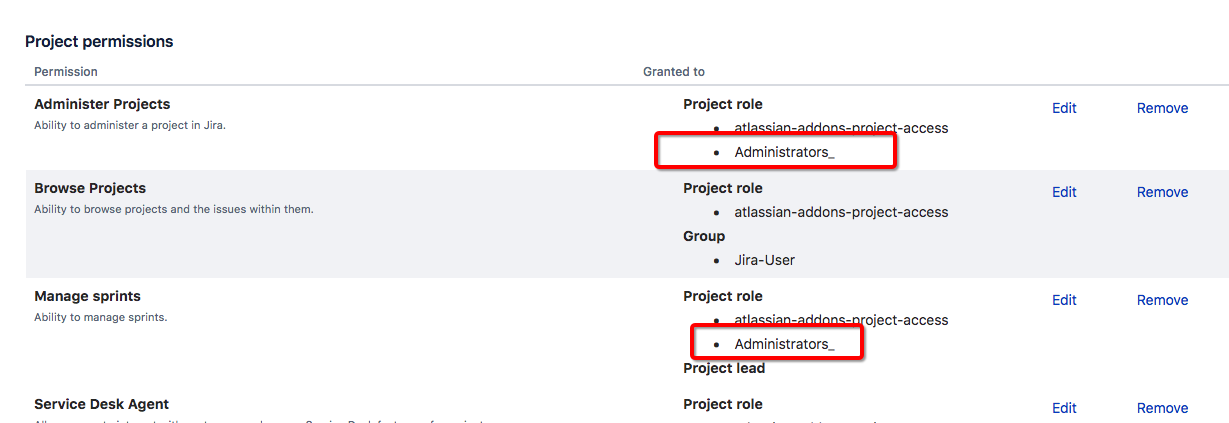Click 'atlassian-addons-project-access' under Browse Projects

pyautogui.click(x=841, y=212)
